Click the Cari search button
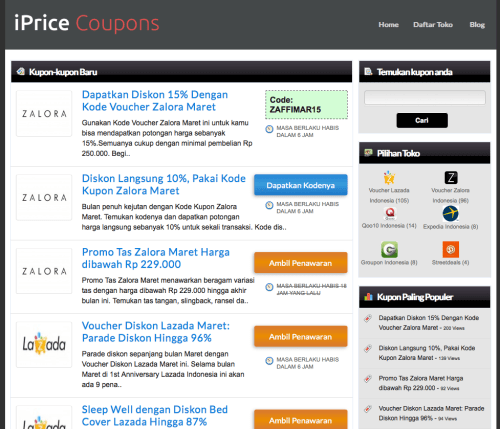This screenshot has height=429, width=500. pyautogui.click(x=422, y=120)
